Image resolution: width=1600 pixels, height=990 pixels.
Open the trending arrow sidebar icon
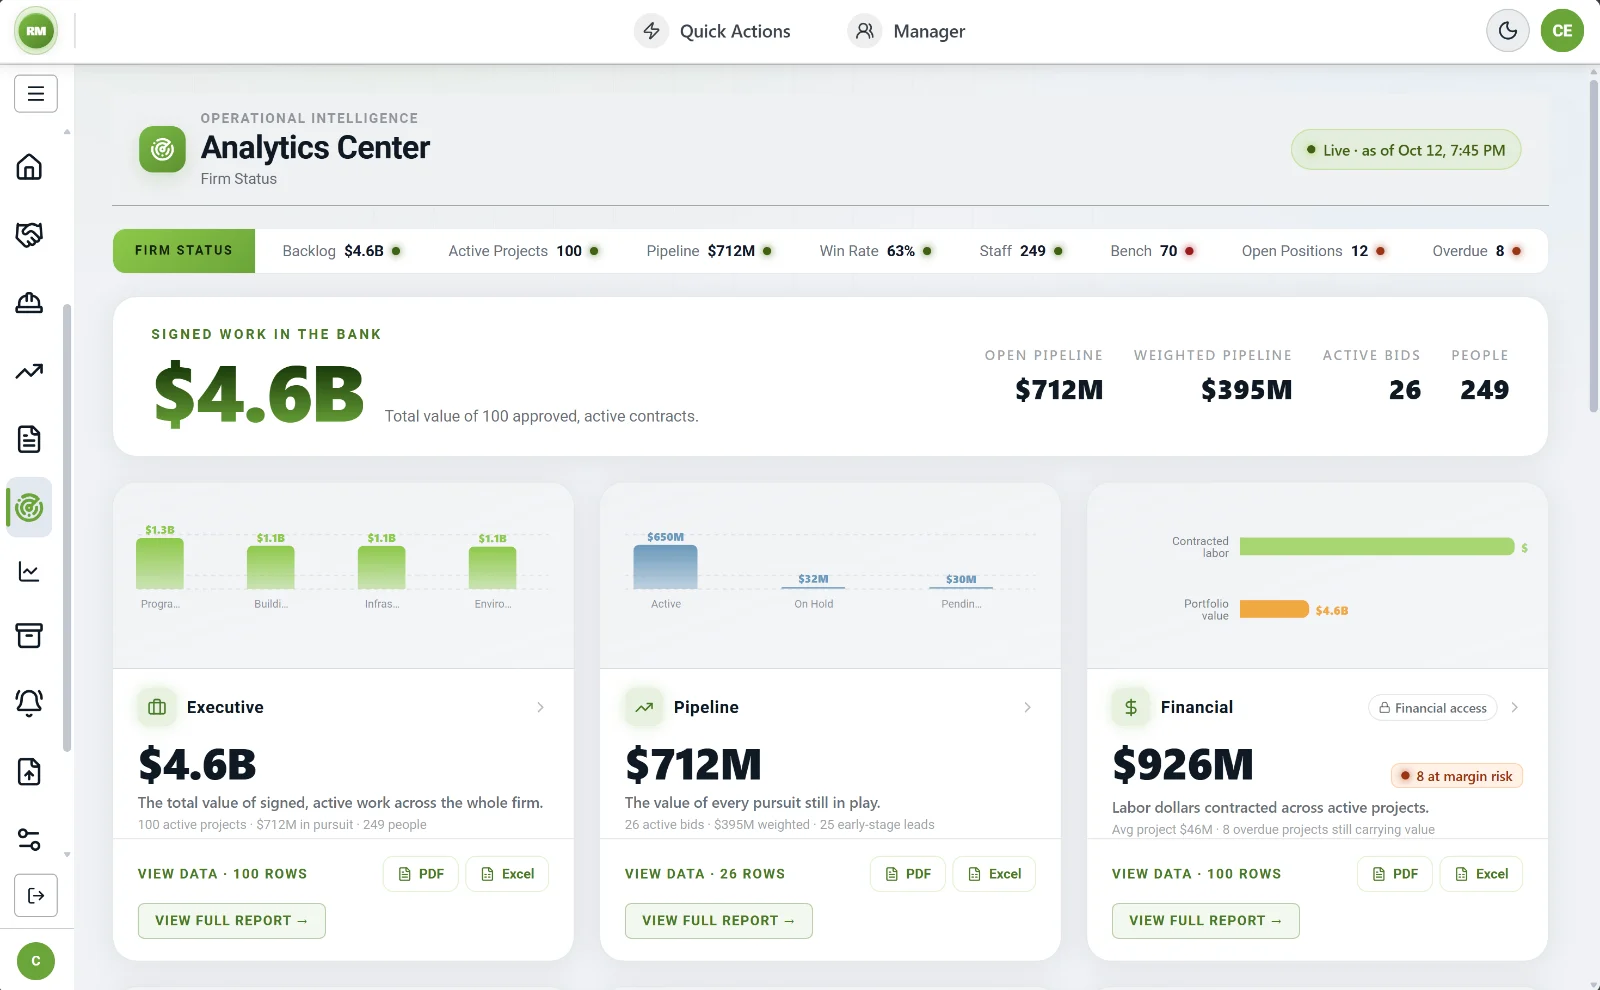point(29,371)
